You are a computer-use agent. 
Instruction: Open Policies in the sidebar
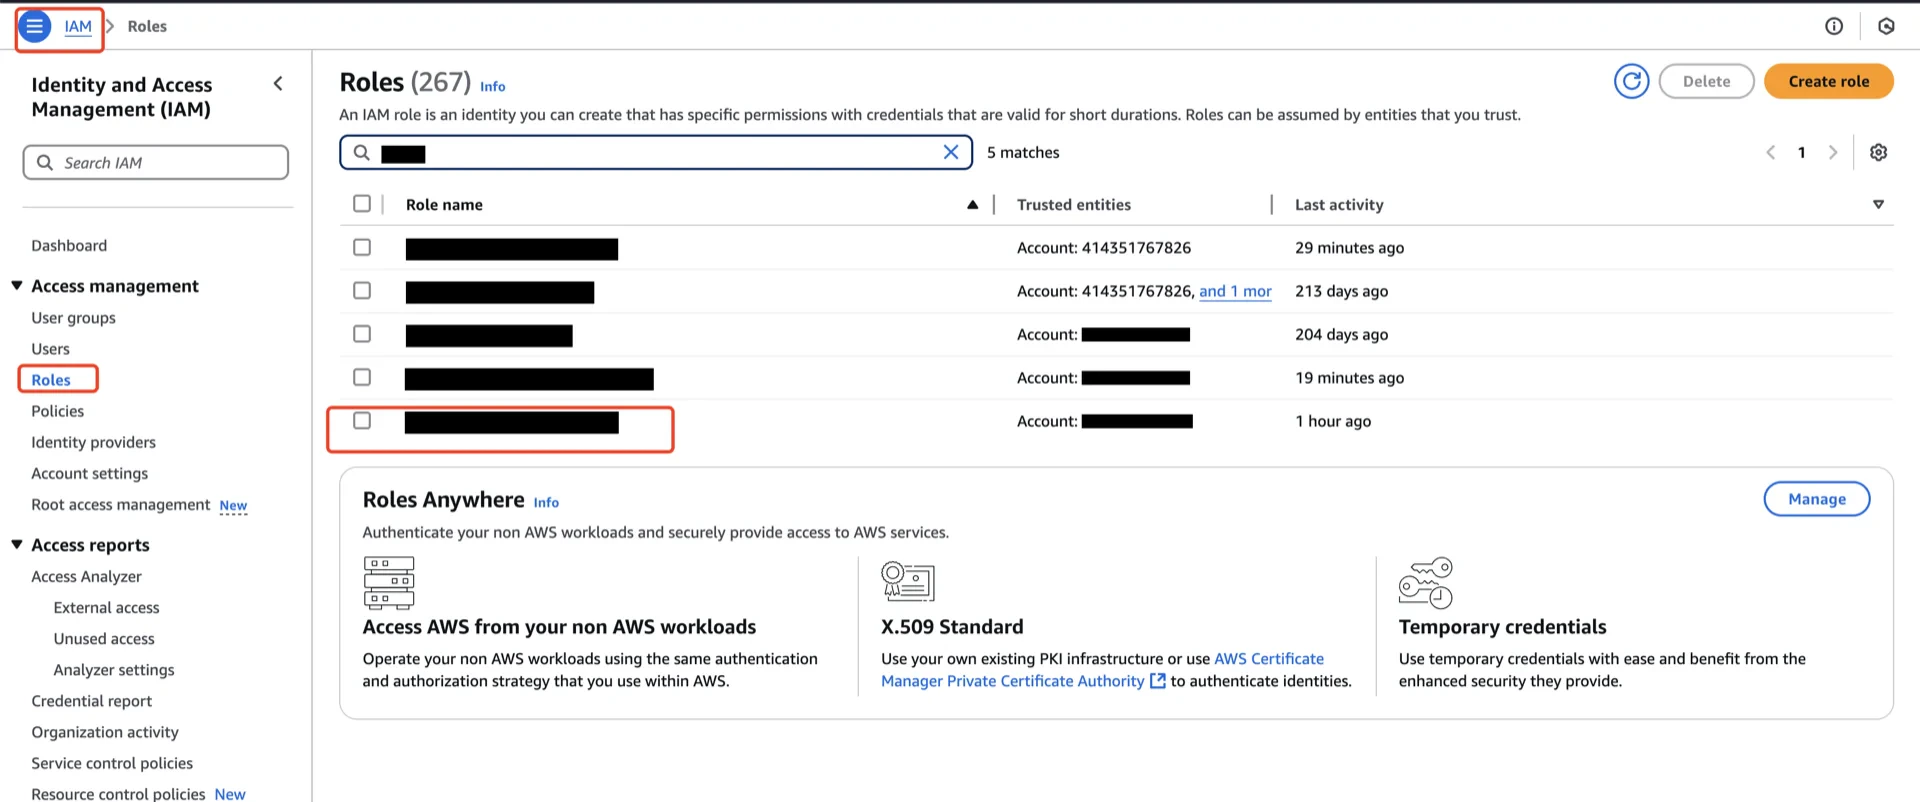(57, 411)
